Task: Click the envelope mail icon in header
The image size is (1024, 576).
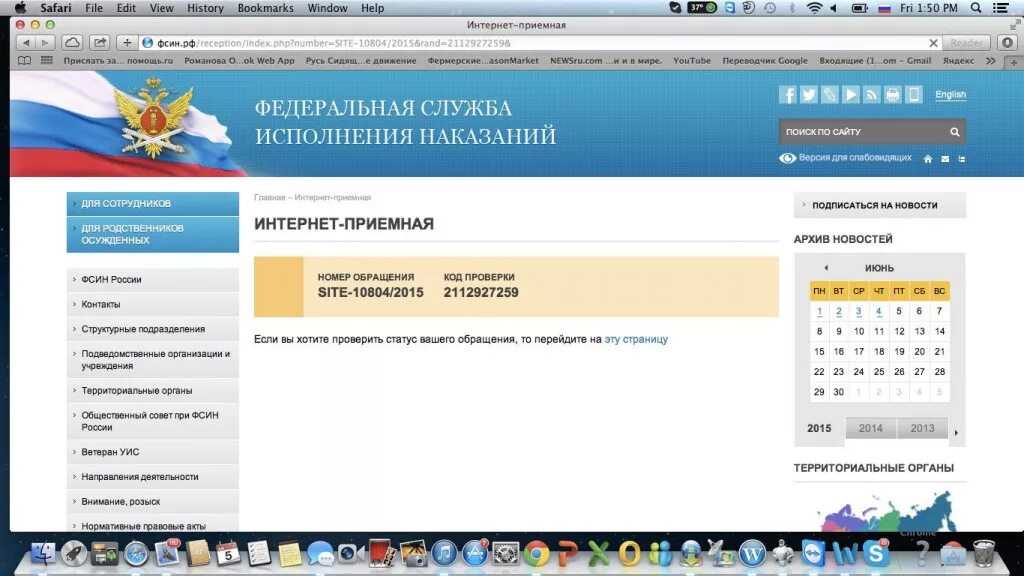Action: click(945, 159)
